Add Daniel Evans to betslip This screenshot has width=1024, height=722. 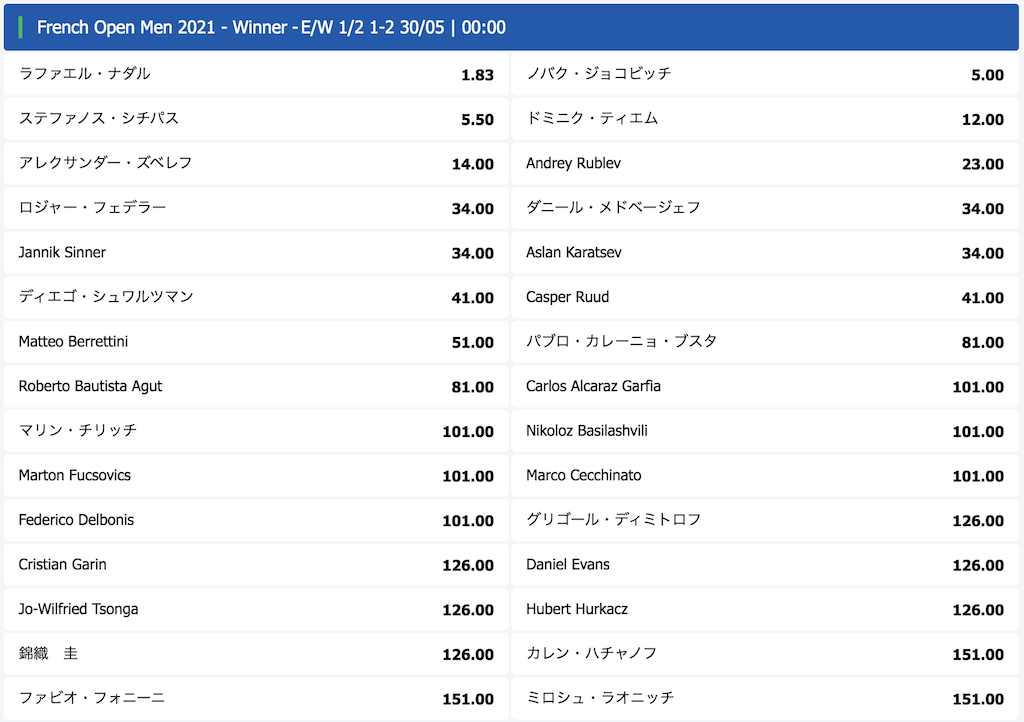coord(765,565)
